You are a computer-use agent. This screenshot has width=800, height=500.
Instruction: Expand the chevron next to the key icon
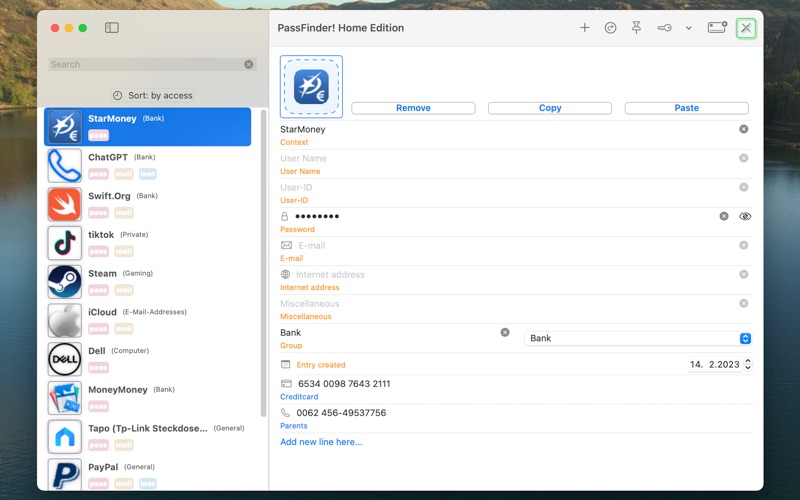pyautogui.click(x=689, y=28)
